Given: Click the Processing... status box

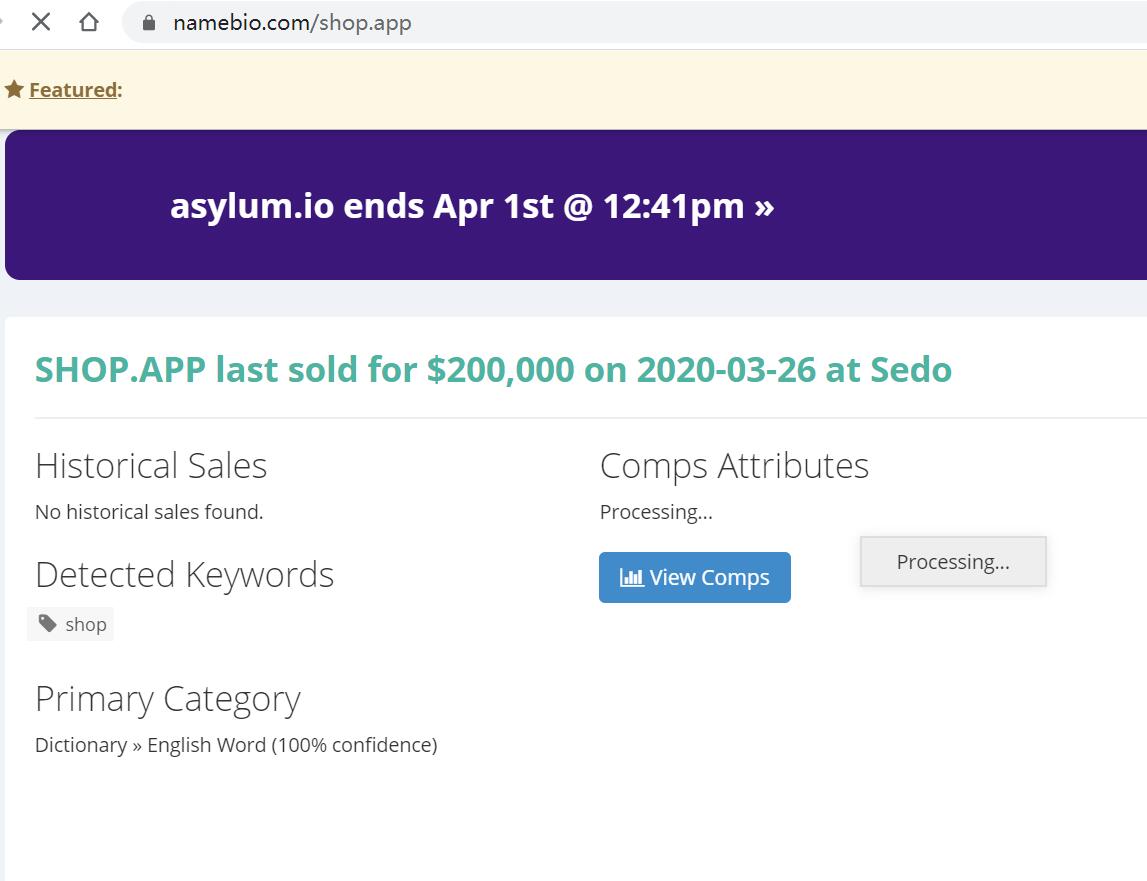Looking at the screenshot, I should tap(952, 562).
